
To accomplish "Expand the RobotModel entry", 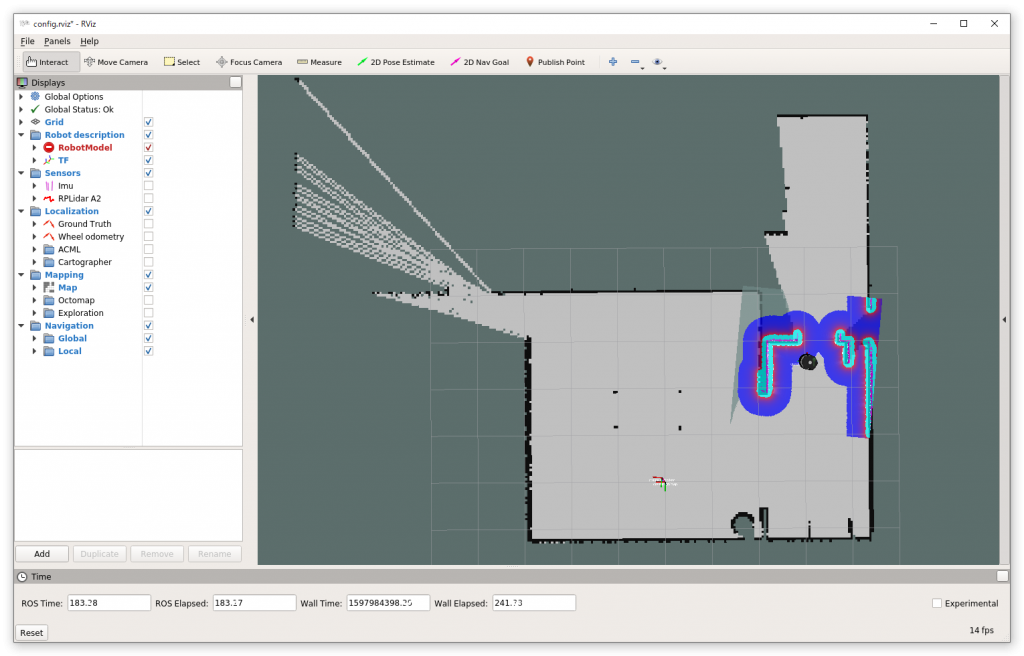I will click(x=34, y=148).
